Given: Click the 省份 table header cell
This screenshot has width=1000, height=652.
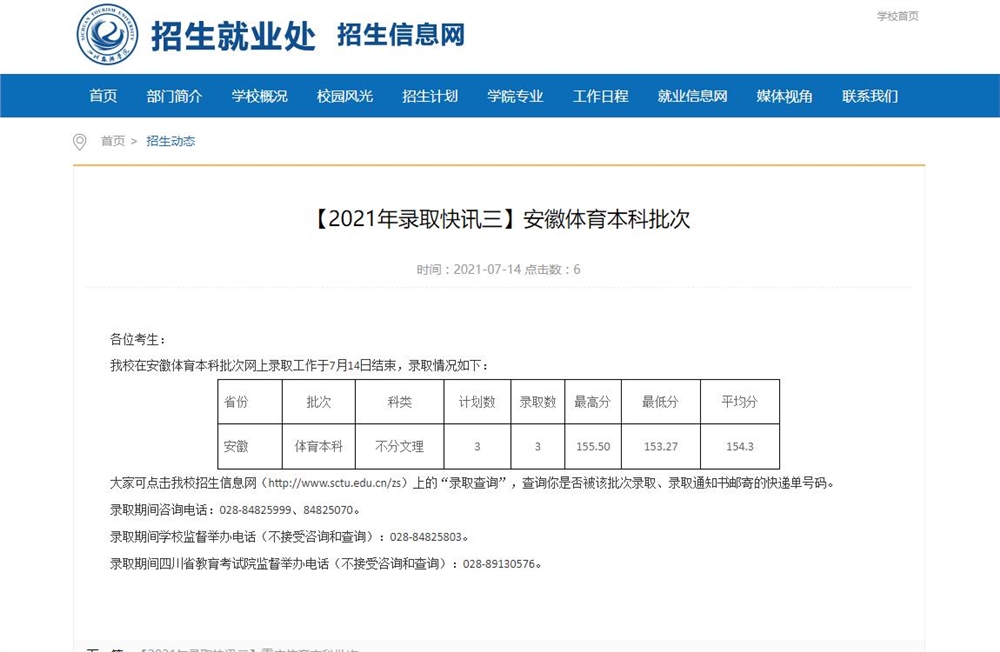Looking at the screenshot, I should [250, 402].
